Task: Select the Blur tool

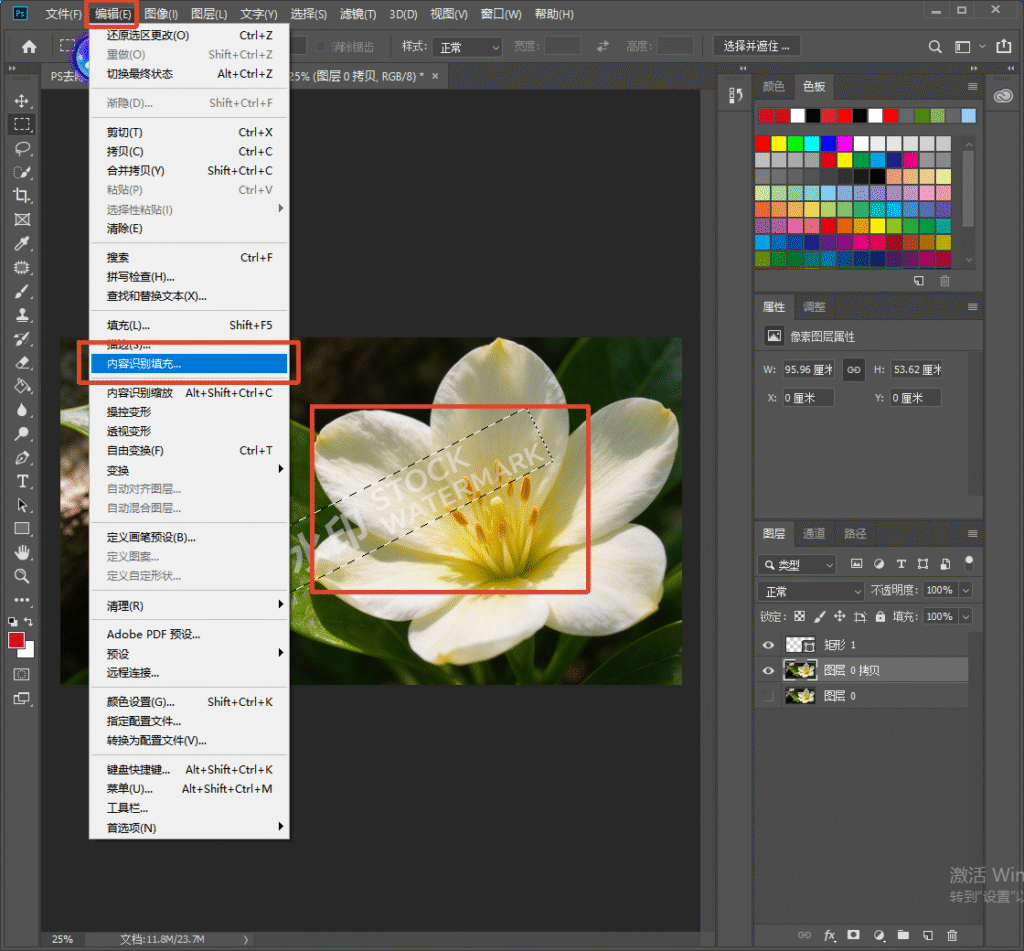Action: [22, 410]
